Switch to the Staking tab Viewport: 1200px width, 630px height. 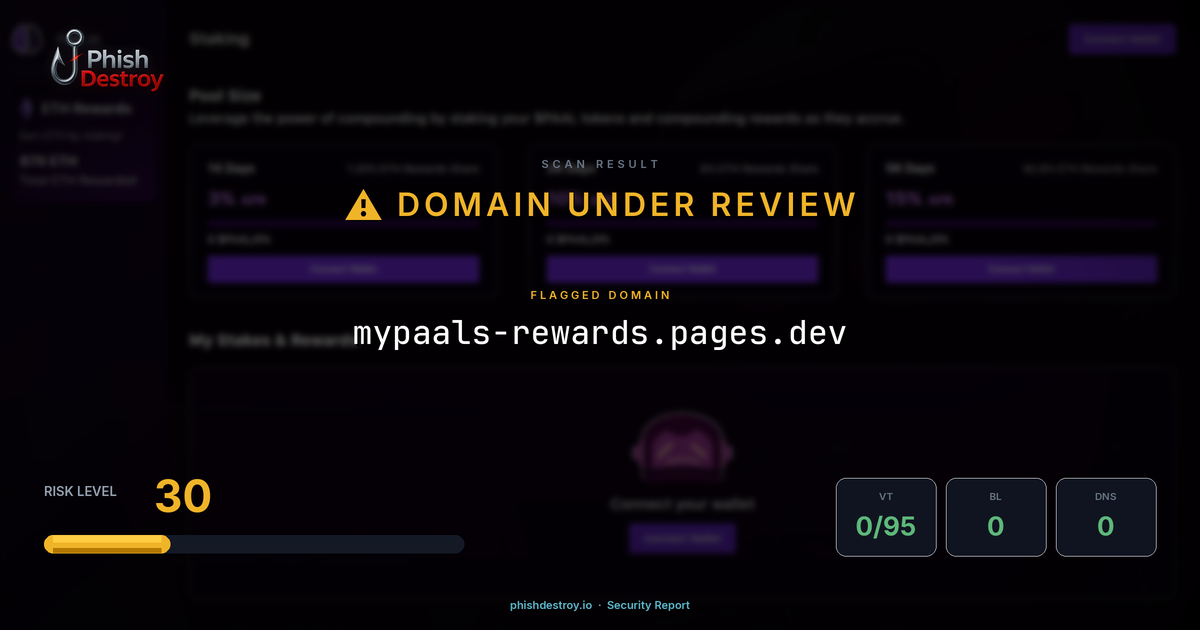point(219,39)
